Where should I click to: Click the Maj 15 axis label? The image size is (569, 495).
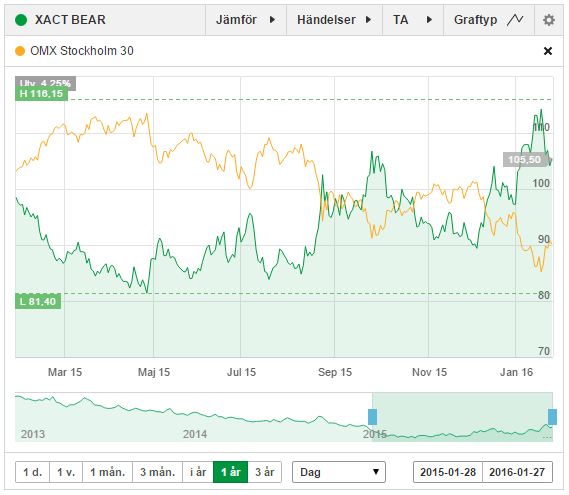tap(154, 372)
